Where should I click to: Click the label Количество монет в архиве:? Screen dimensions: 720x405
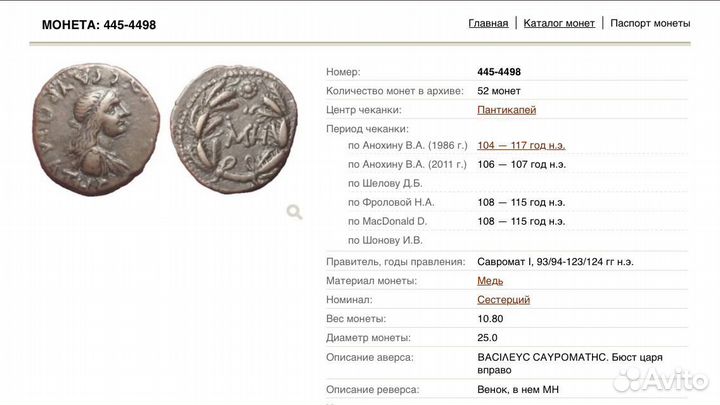coord(394,91)
